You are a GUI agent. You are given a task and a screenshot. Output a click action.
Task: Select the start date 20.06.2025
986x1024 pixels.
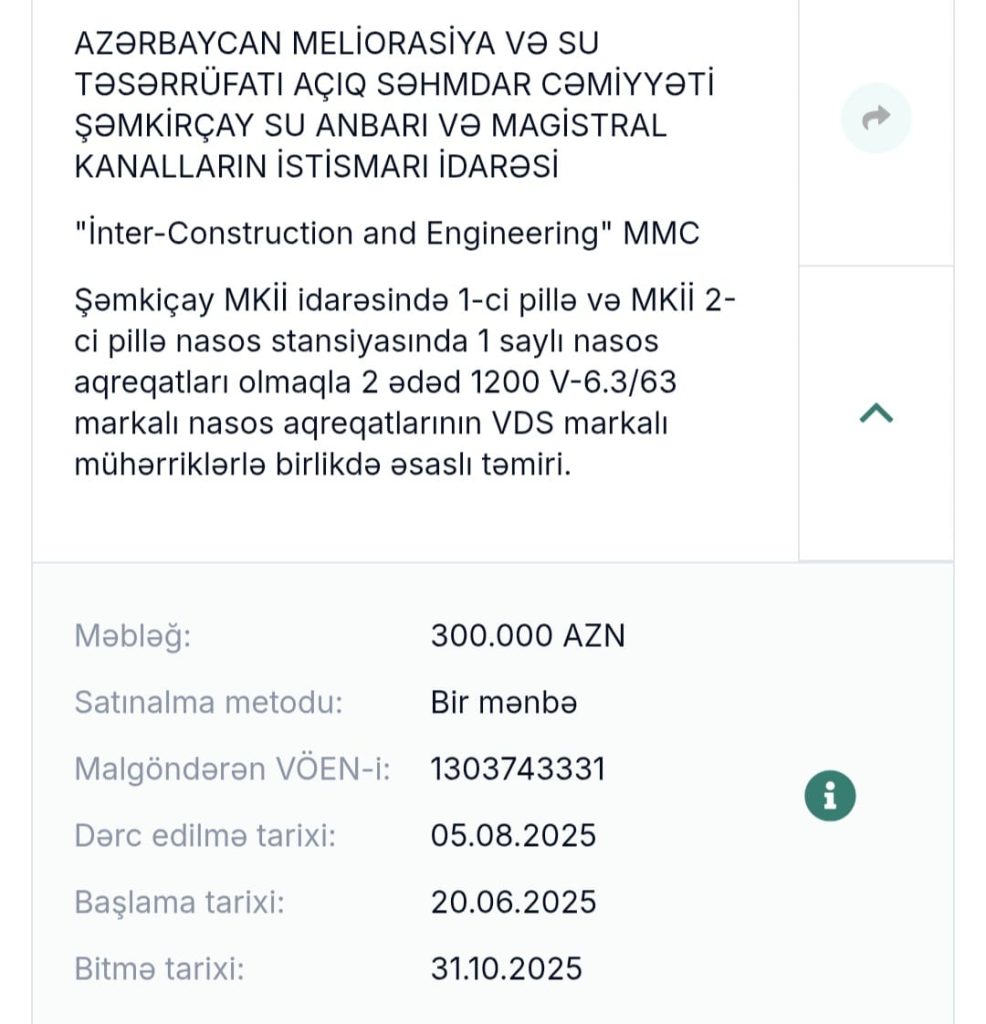513,902
